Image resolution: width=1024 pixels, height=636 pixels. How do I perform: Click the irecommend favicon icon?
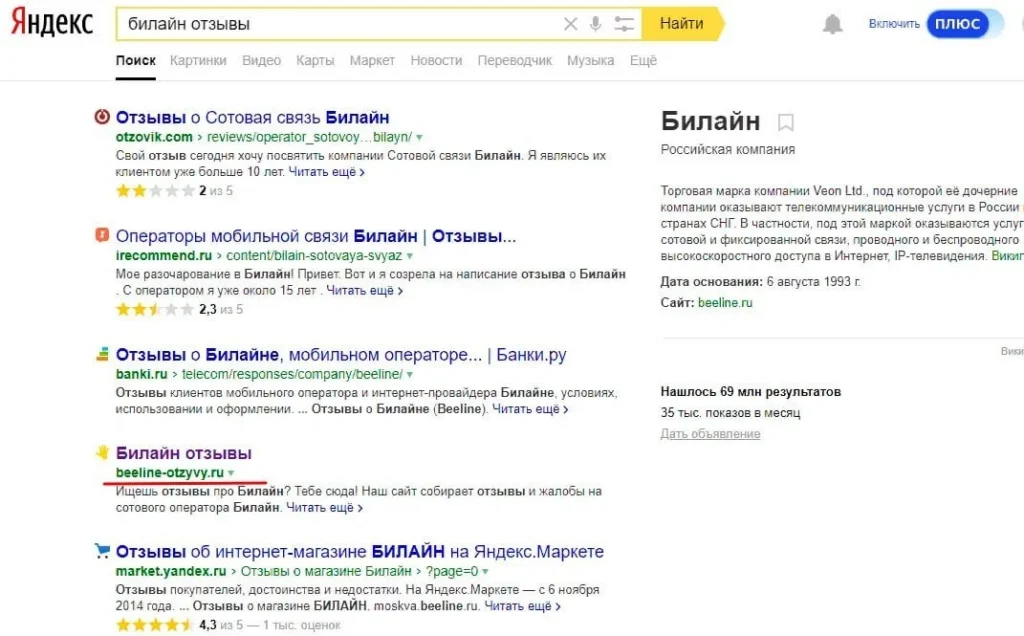coord(102,234)
